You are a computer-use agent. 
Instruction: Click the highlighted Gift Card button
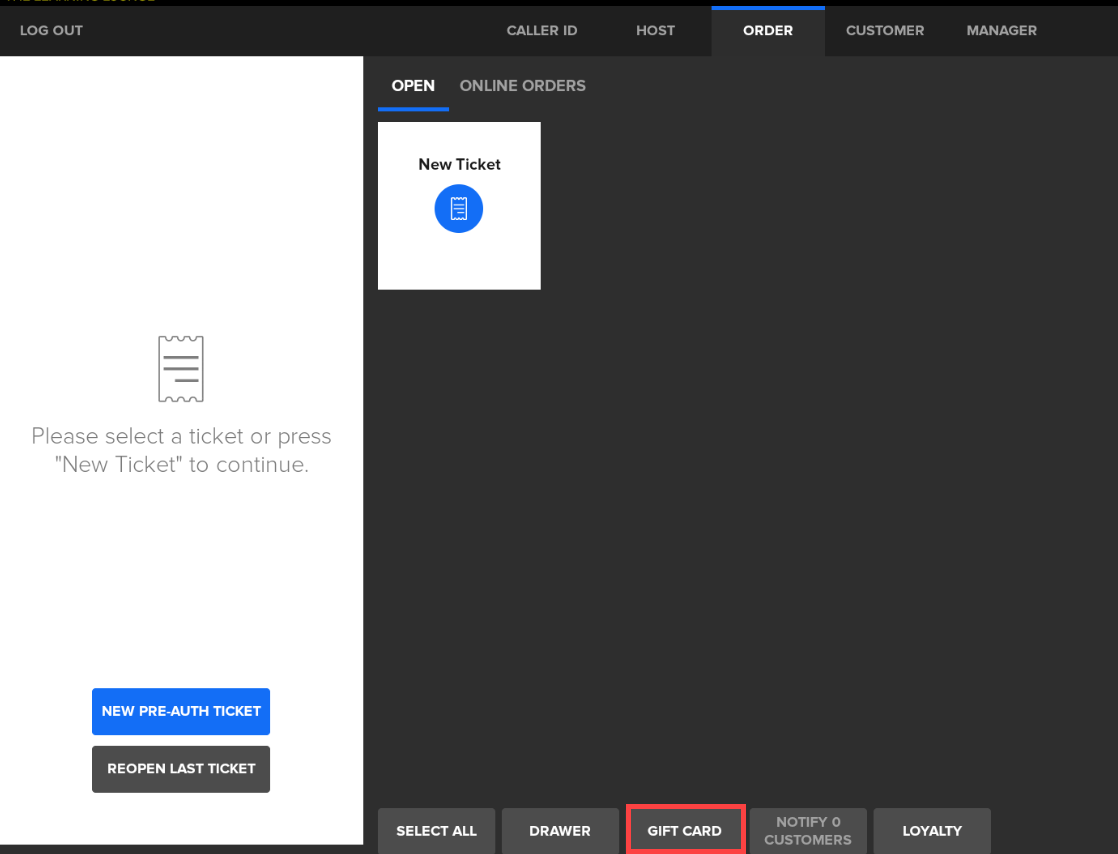[x=685, y=831]
